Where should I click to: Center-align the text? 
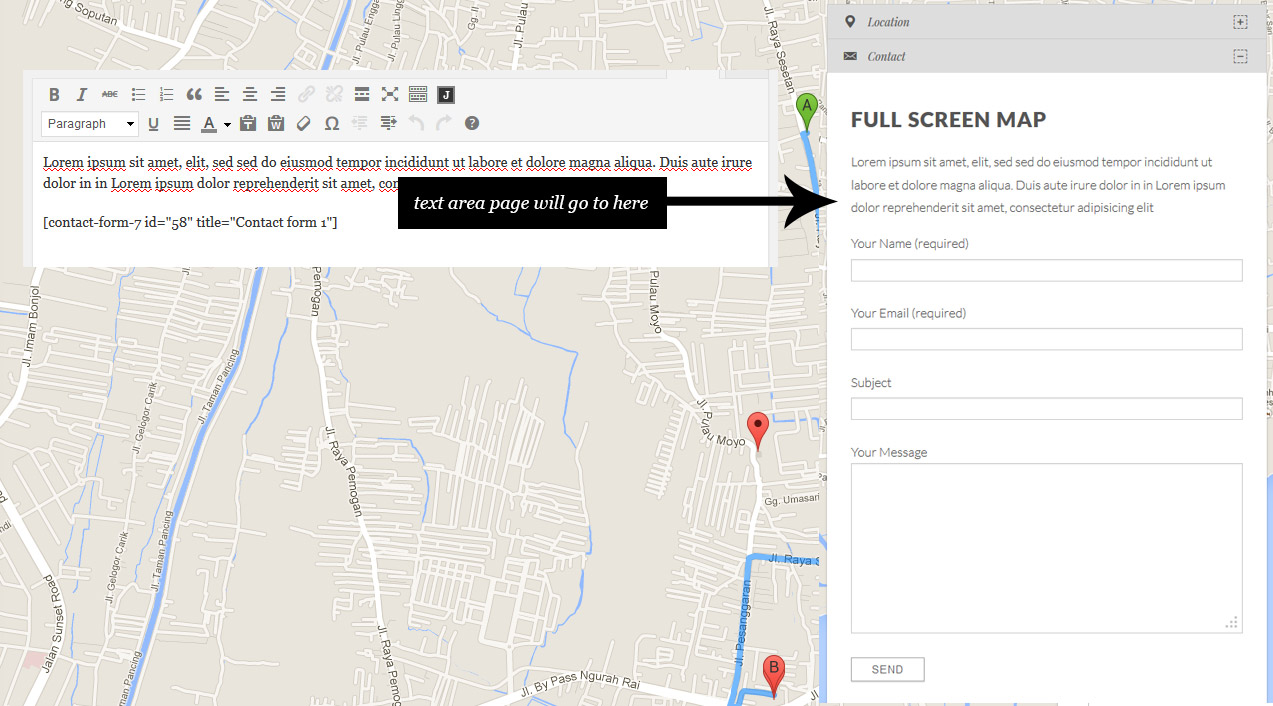coord(250,95)
